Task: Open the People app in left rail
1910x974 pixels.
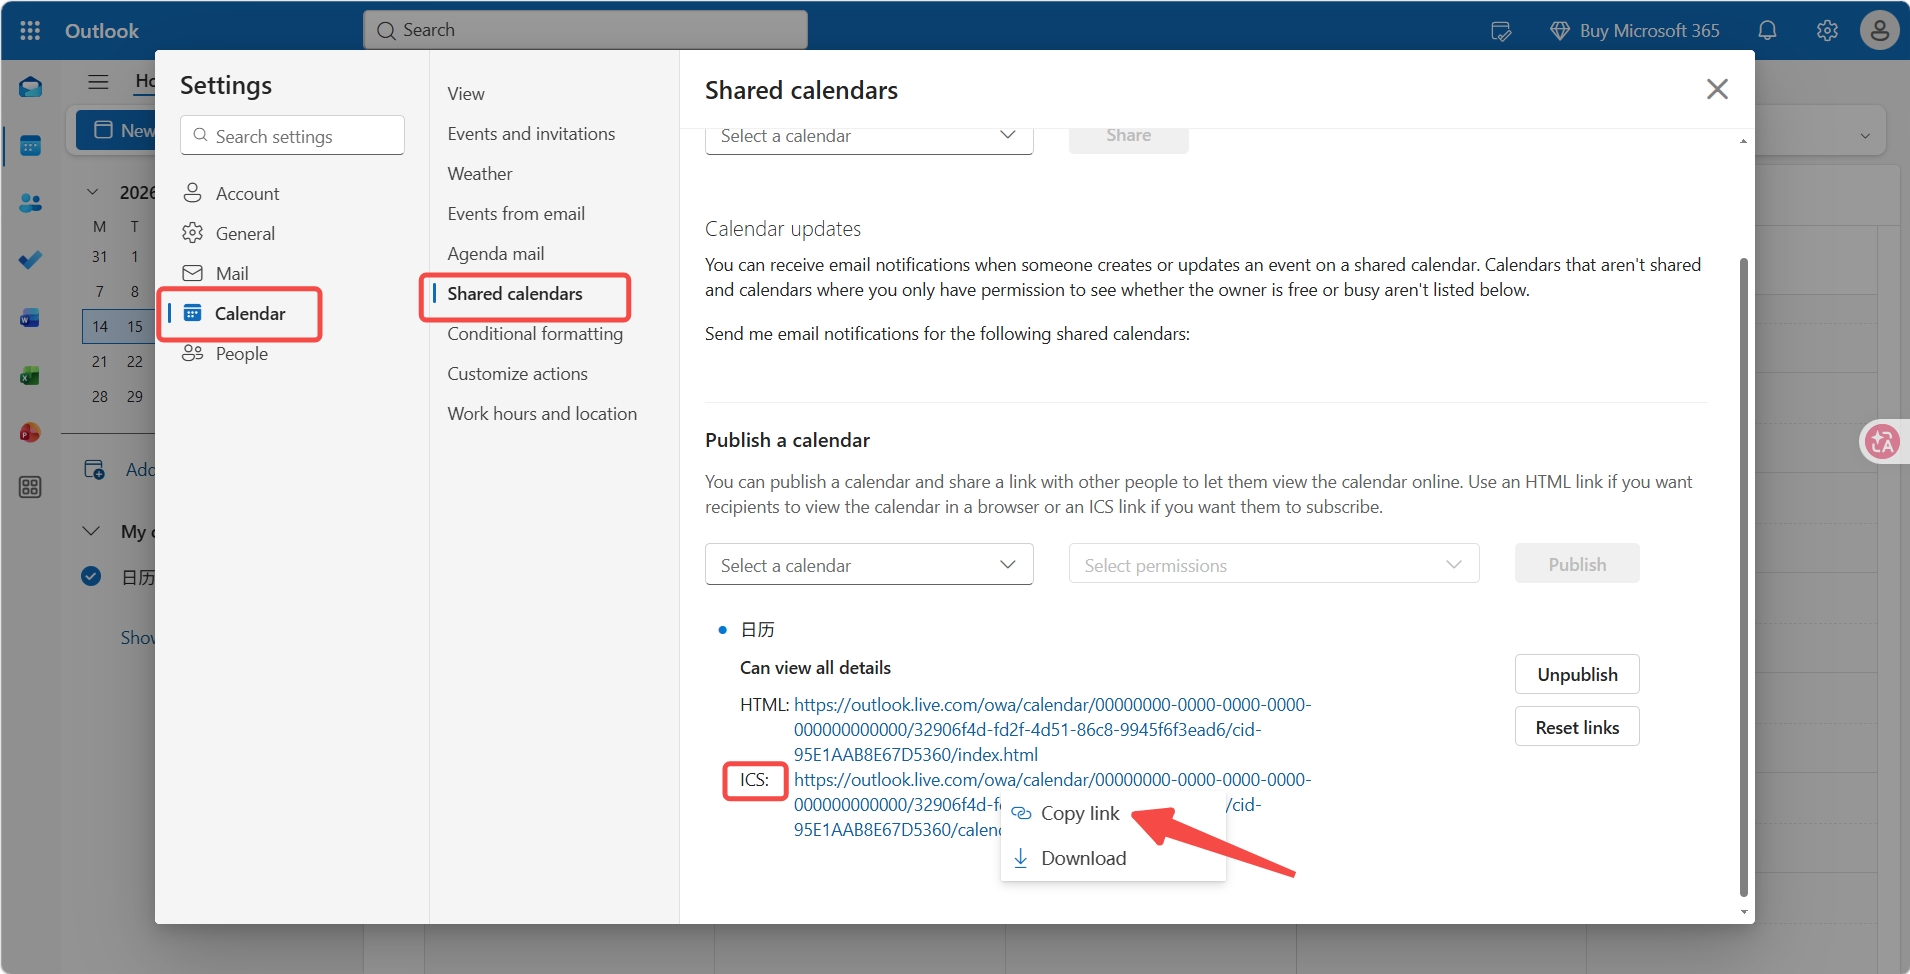Action: (x=30, y=203)
